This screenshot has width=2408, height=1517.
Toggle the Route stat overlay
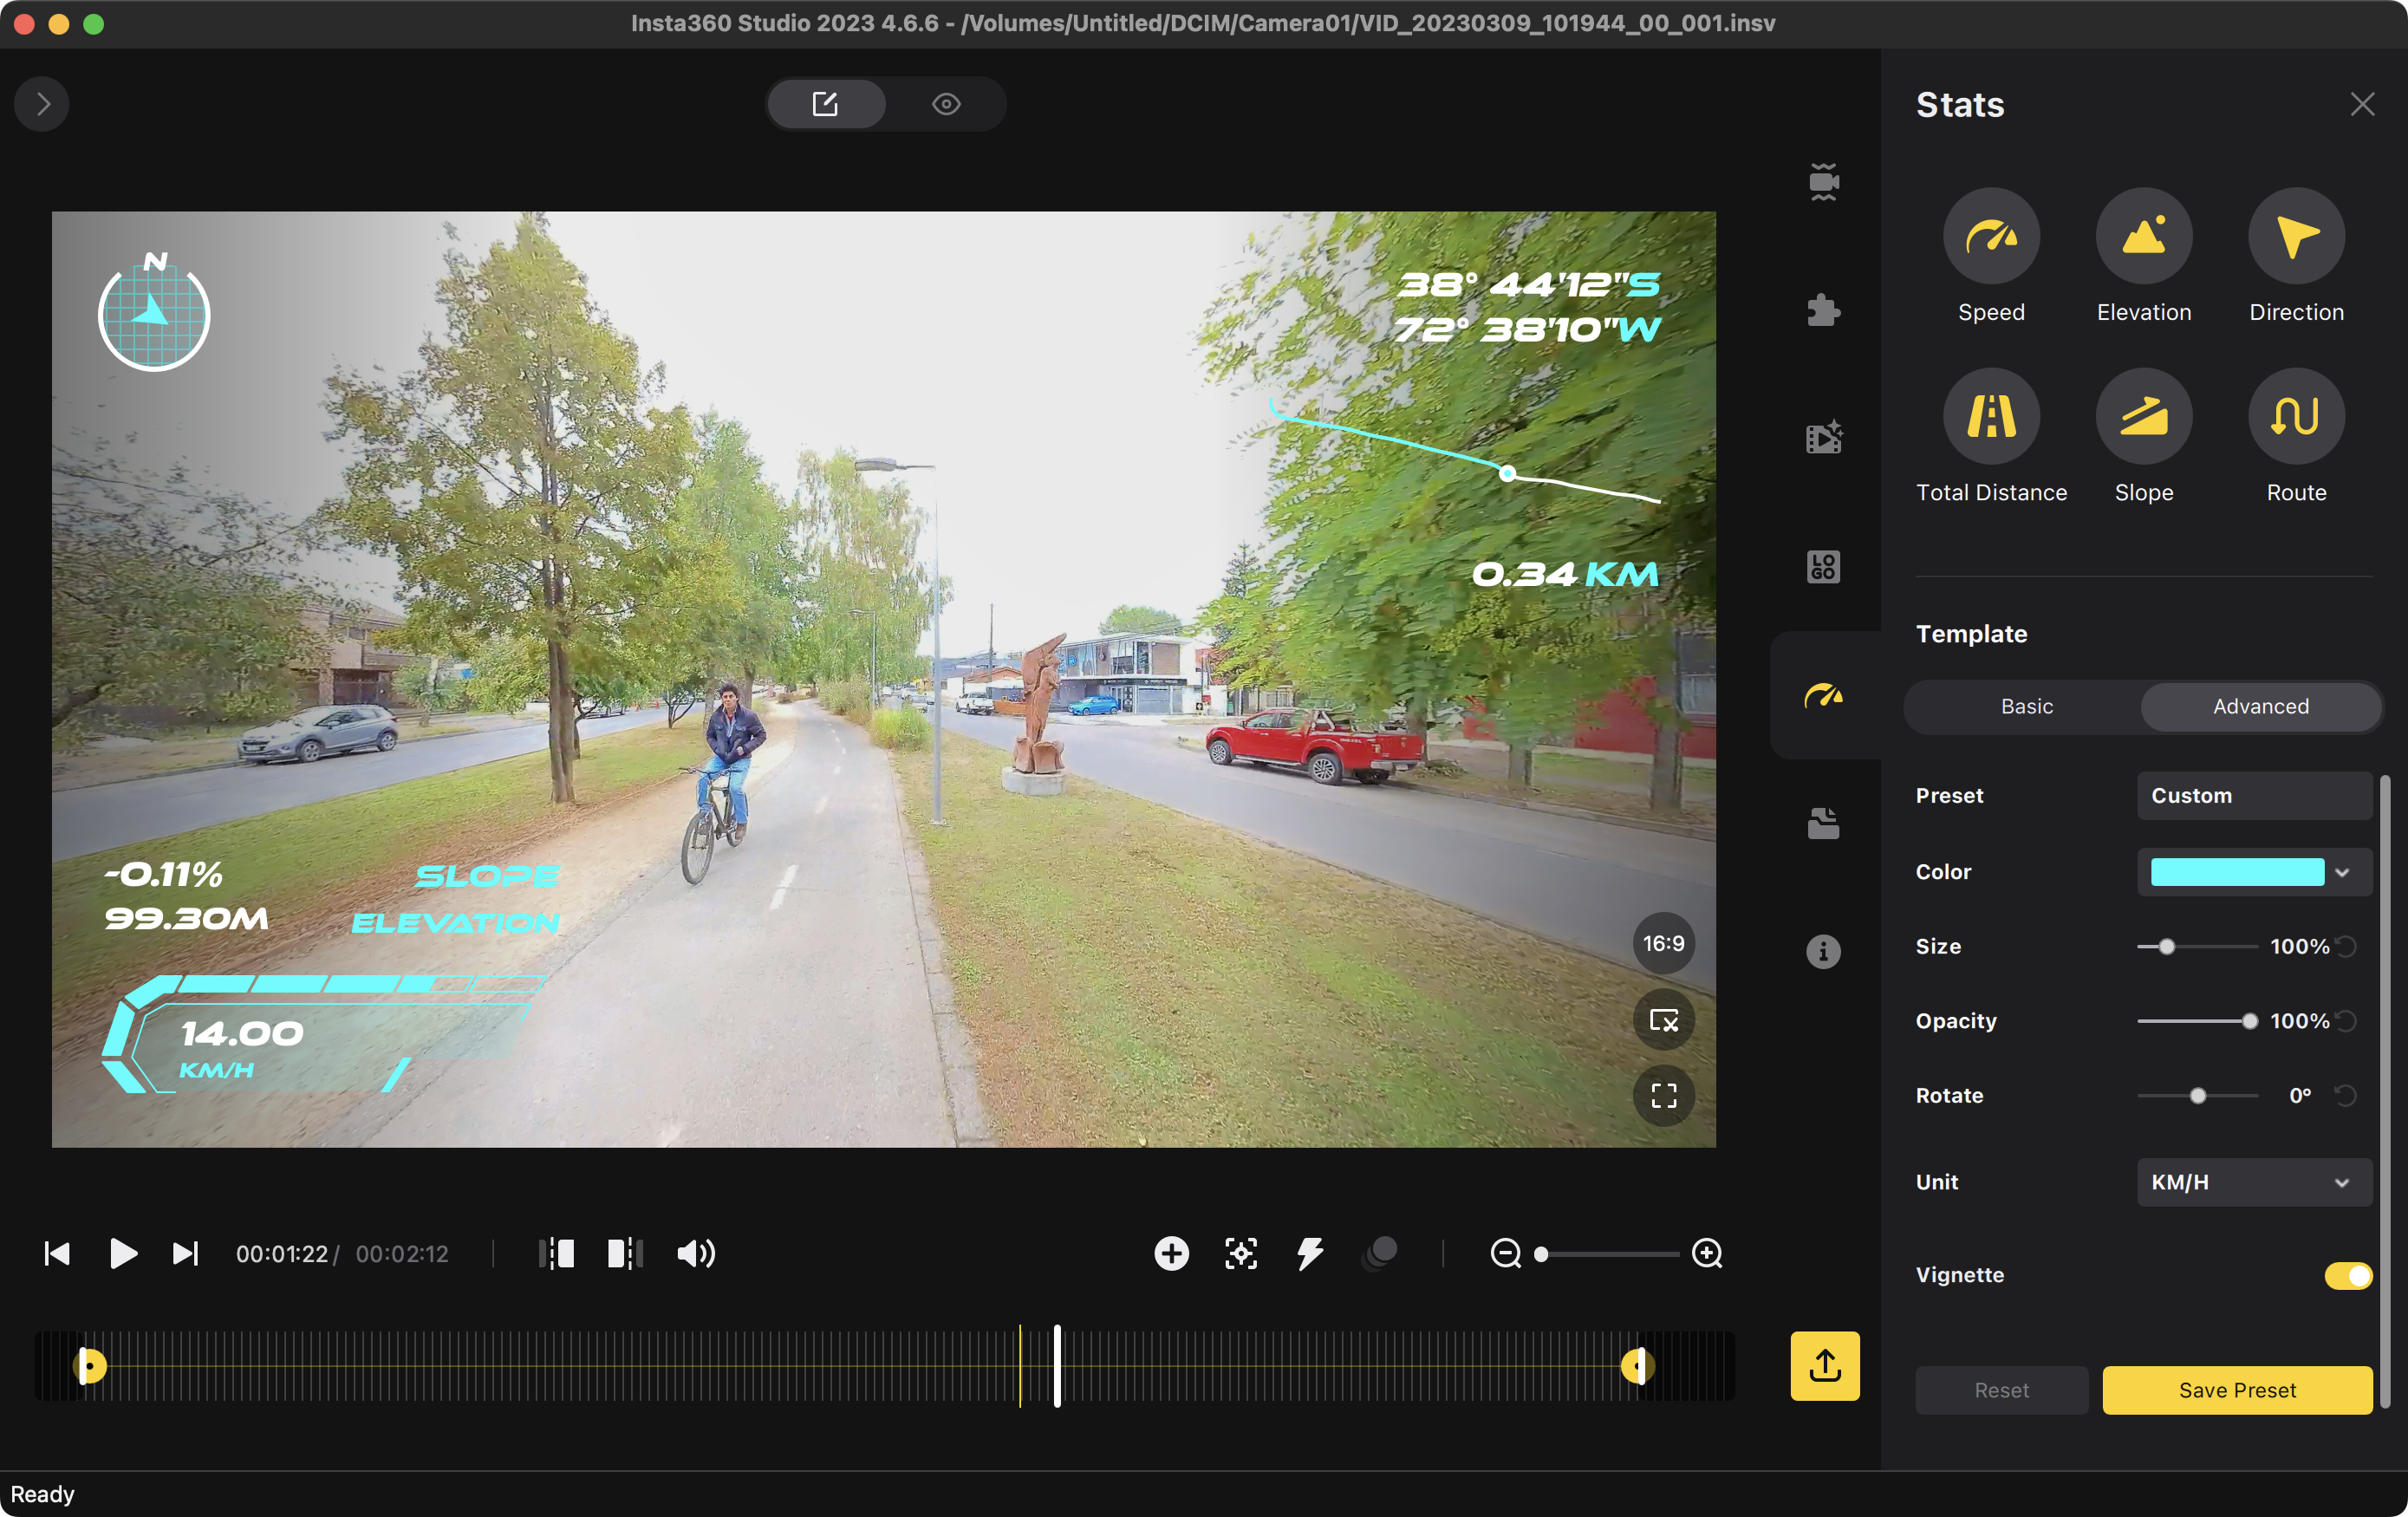2295,415
